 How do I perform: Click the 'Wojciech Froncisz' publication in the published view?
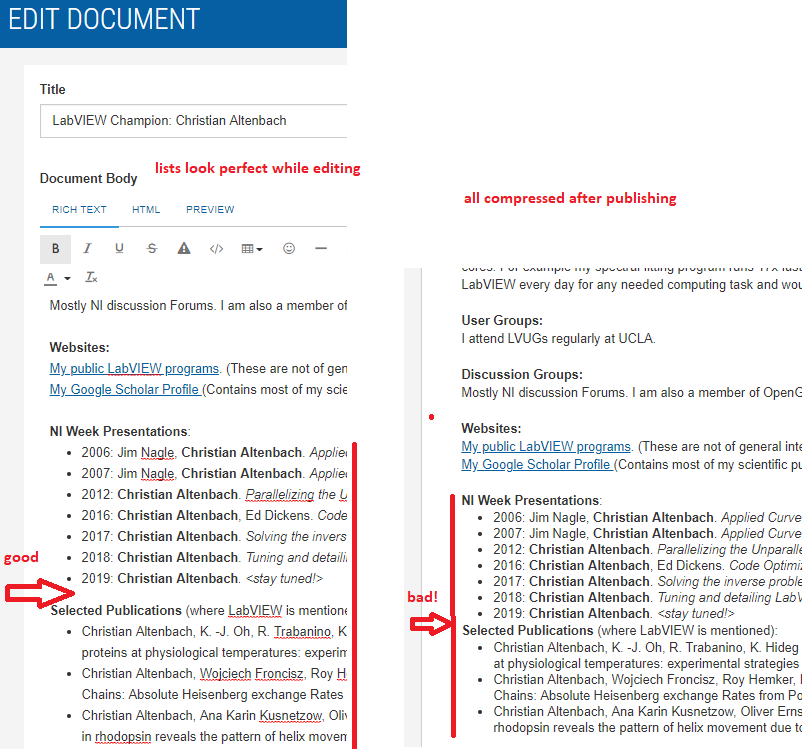click(x=648, y=688)
